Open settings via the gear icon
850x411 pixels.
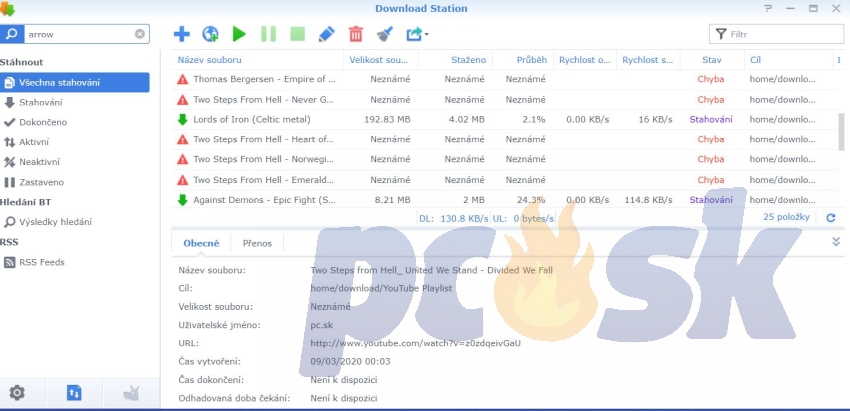17,392
